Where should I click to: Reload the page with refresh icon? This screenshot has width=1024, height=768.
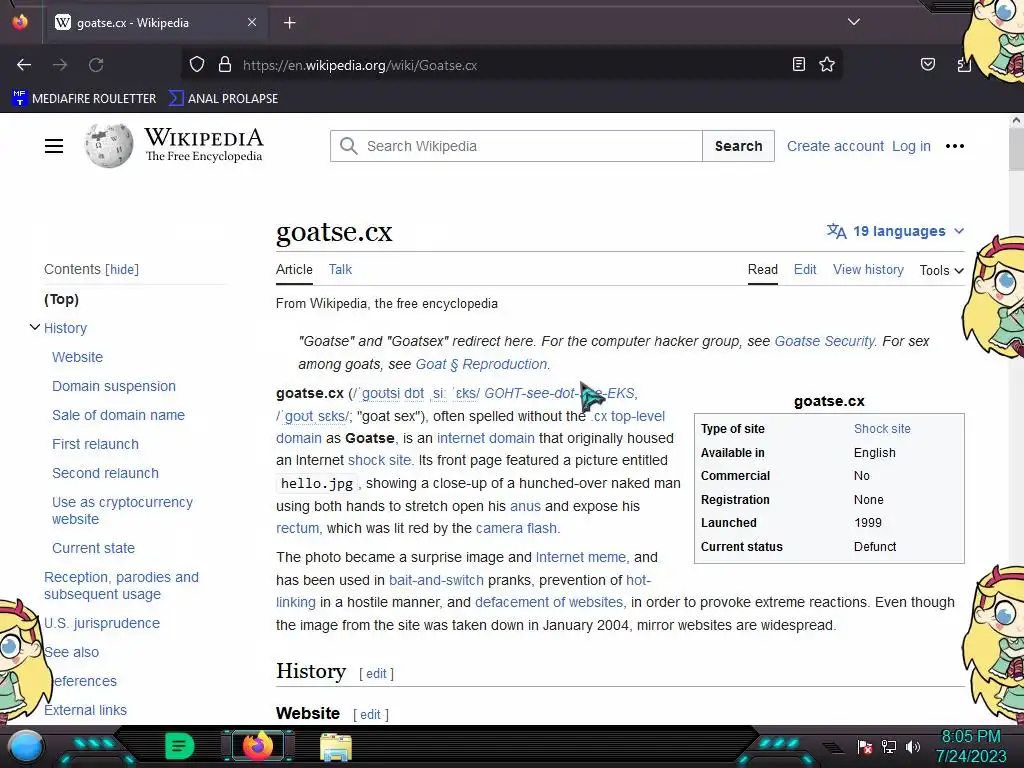96,65
